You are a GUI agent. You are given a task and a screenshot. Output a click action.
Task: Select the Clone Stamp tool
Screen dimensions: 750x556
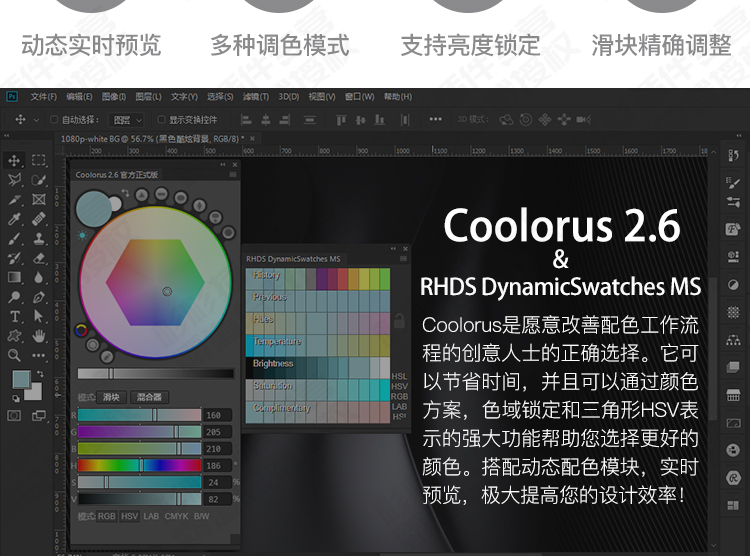[x=39, y=239]
